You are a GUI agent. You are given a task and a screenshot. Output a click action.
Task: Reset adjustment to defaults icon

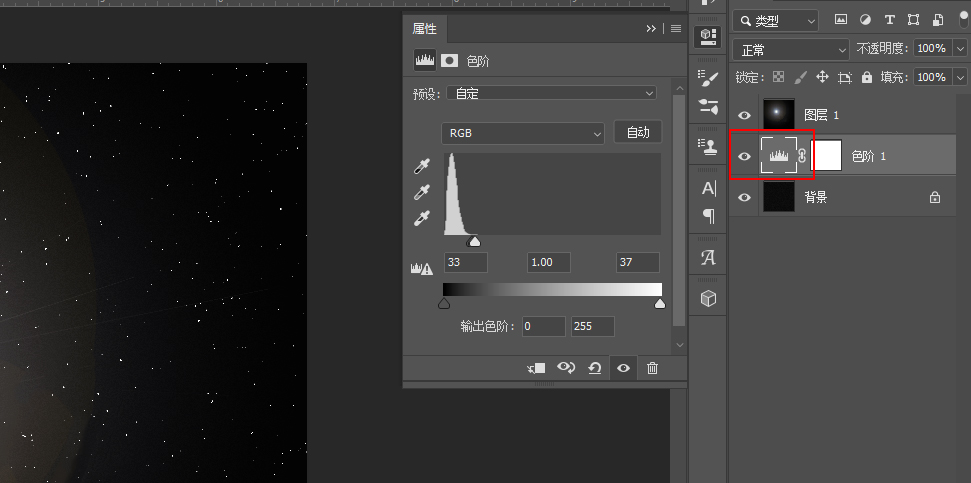[x=594, y=368]
